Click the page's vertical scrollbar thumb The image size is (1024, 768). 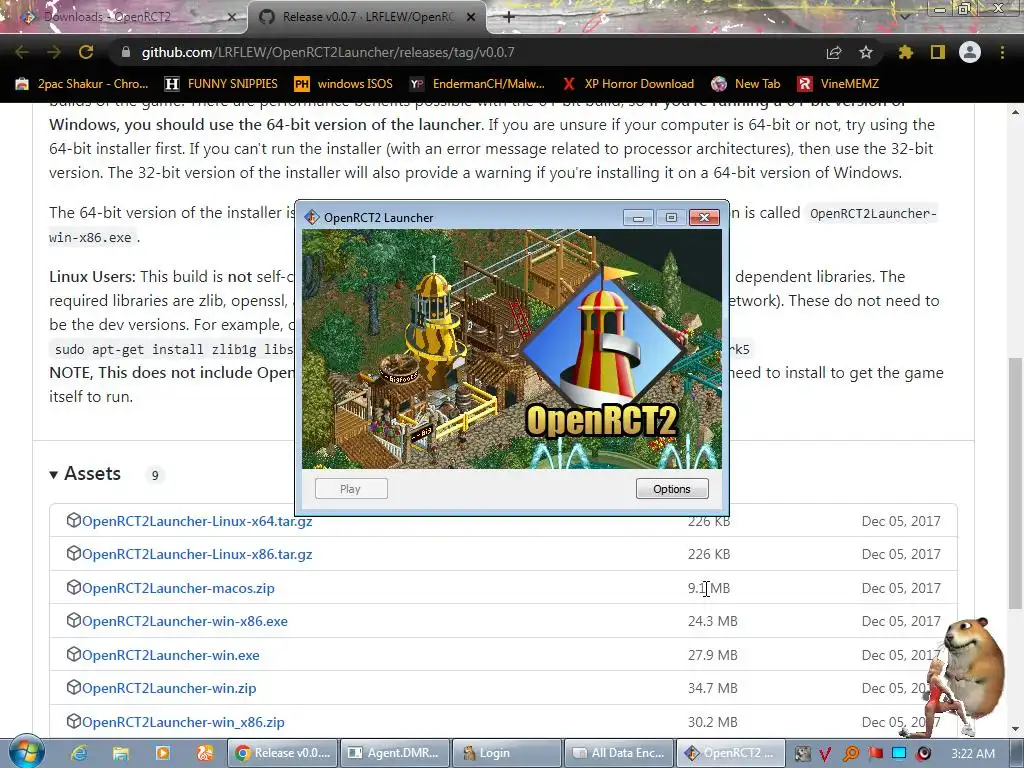click(x=1015, y=483)
